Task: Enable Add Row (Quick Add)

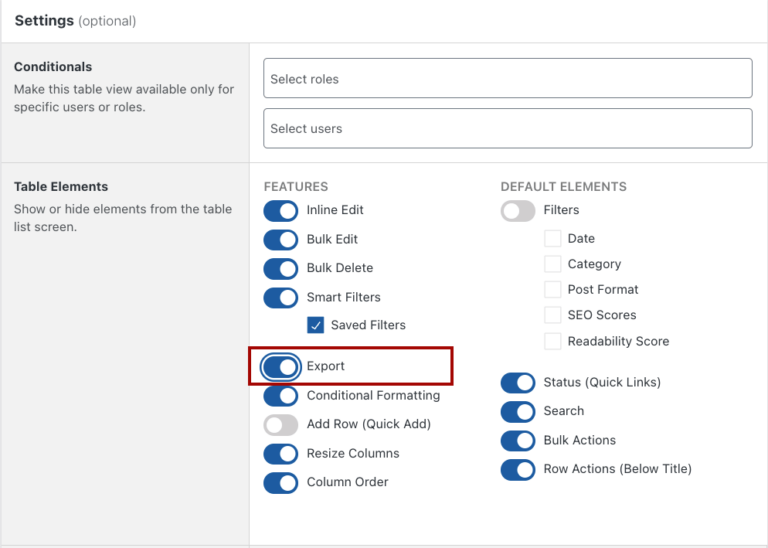Action: pos(281,425)
